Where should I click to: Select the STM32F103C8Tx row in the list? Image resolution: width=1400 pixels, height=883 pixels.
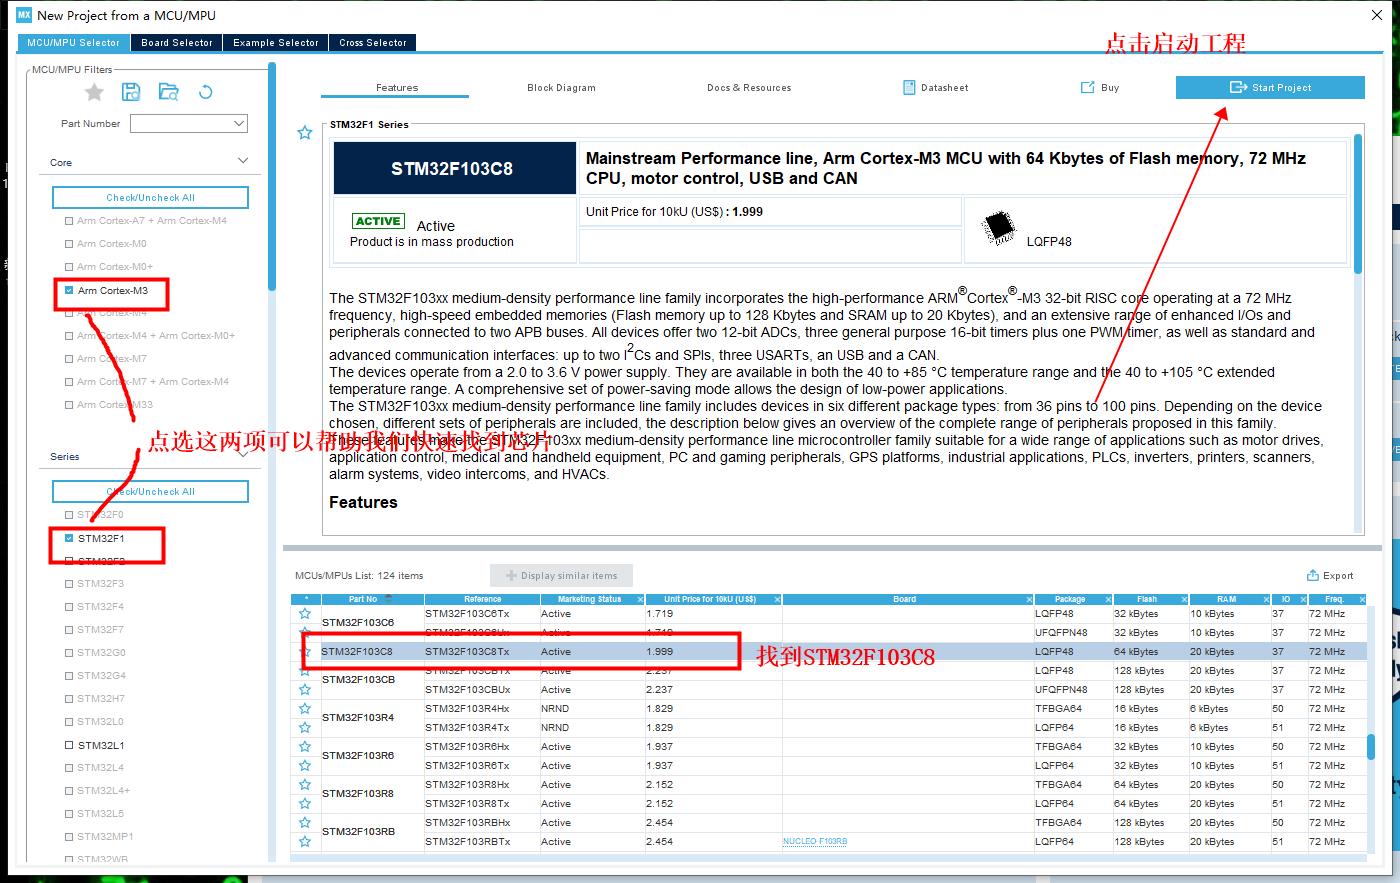pos(830,651)
